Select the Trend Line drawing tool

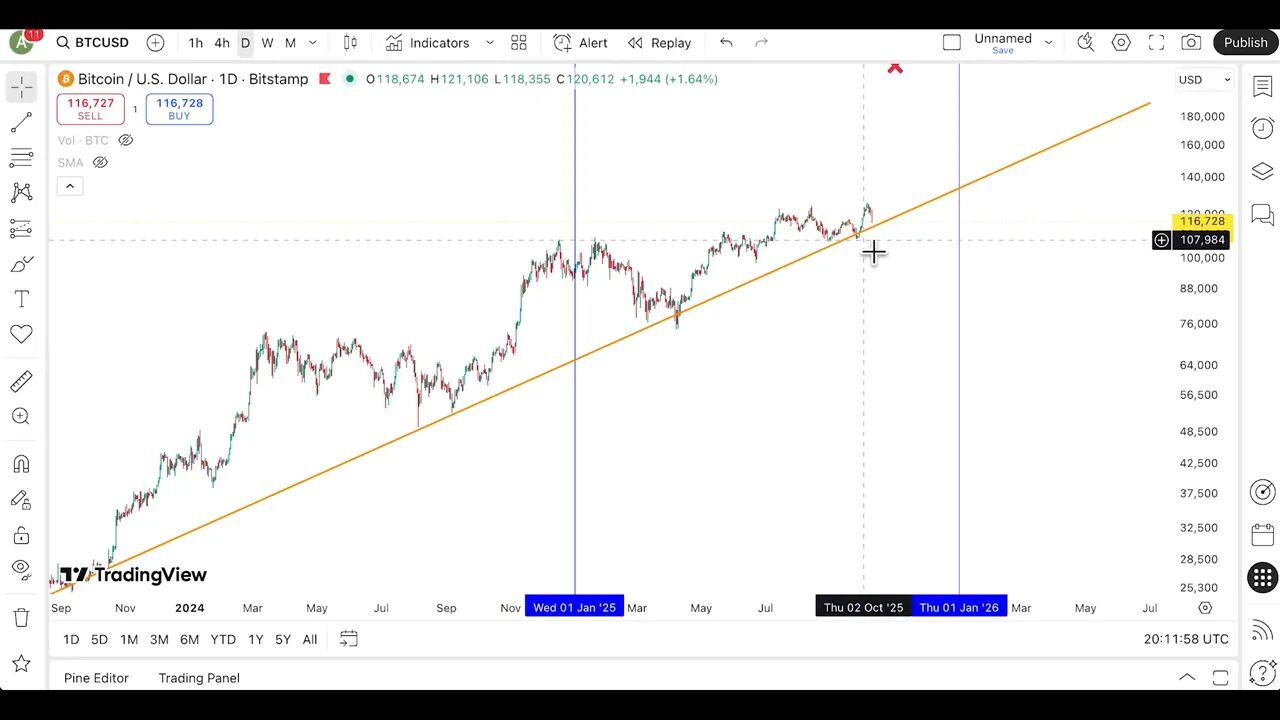coord(21,122)
